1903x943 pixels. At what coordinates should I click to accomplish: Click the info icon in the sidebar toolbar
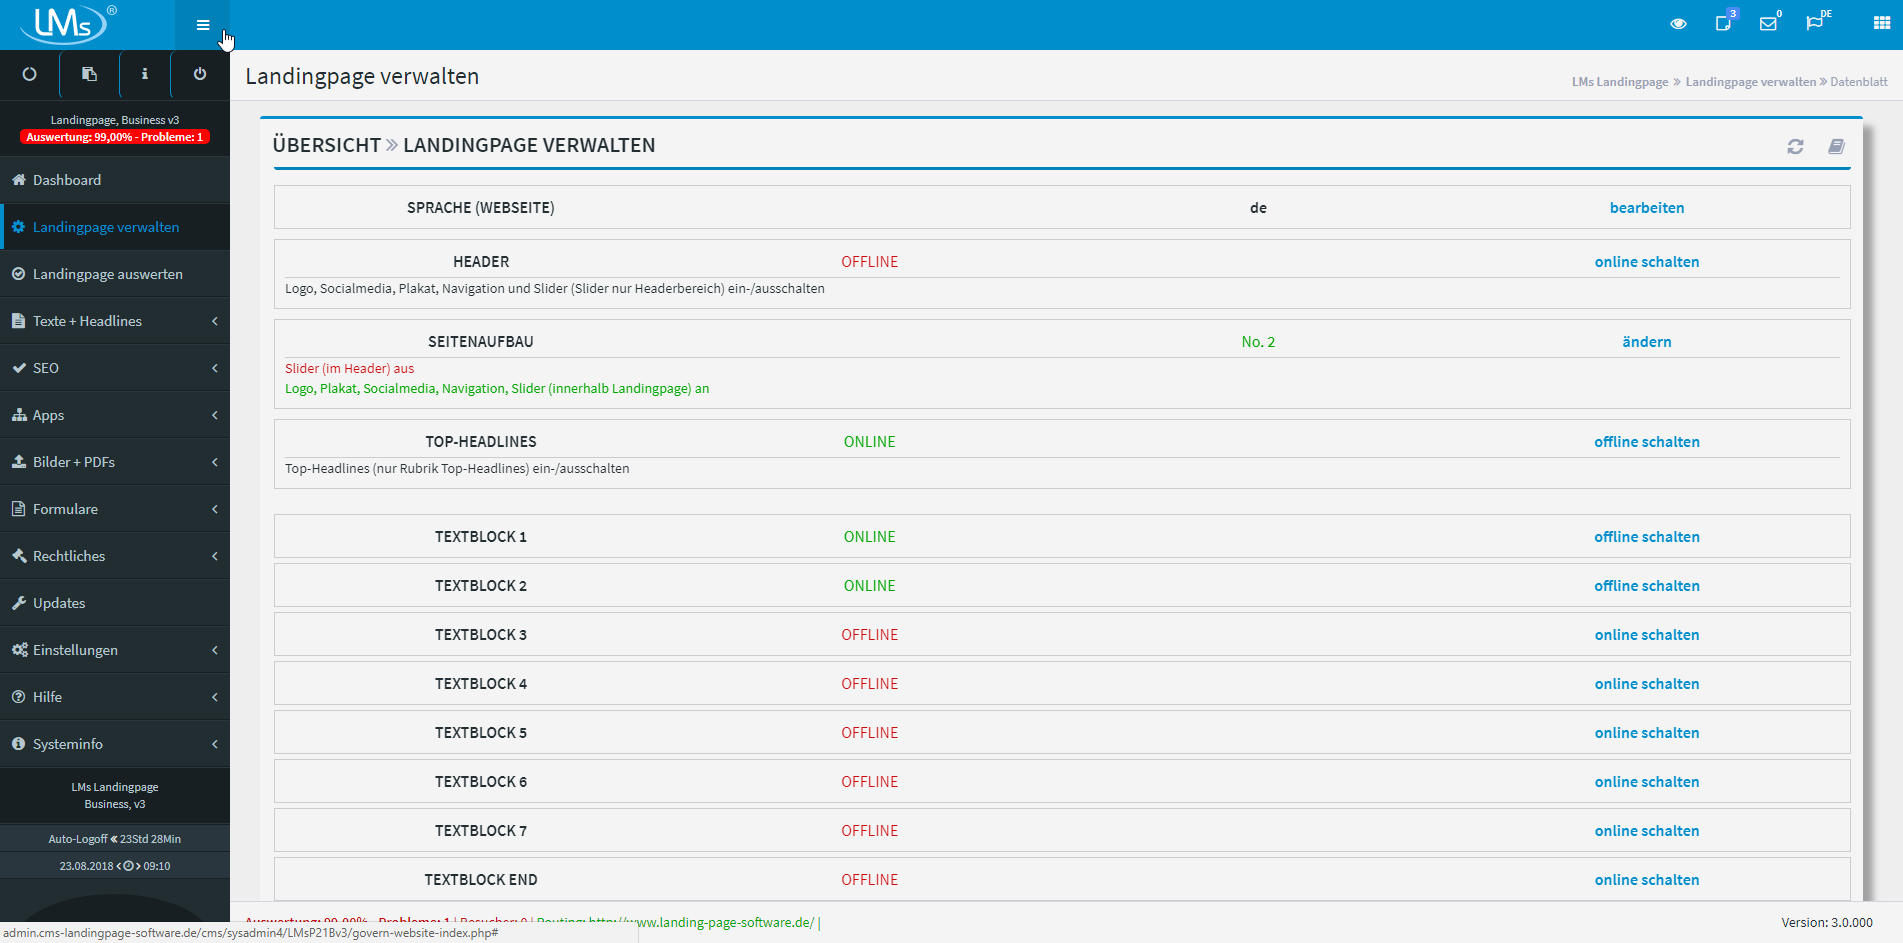click(144, 74)
